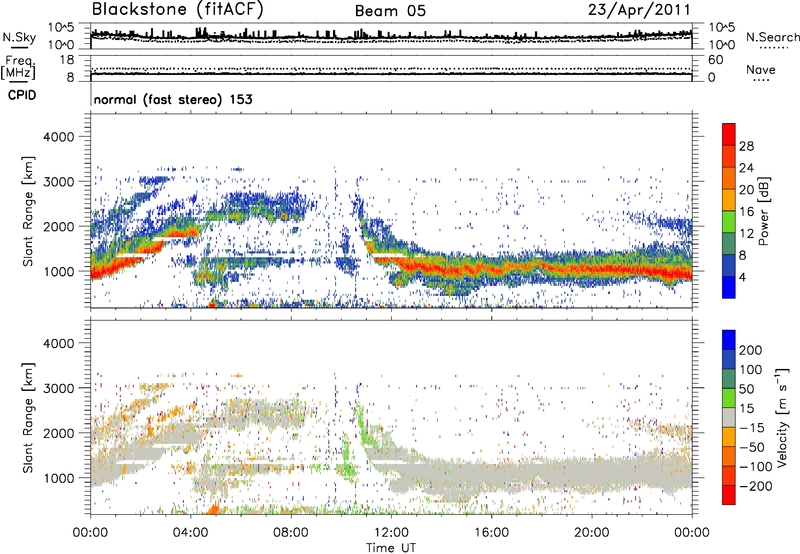Click the "28" label on power colorbar
800x554 pixels.
click(746, 146)
